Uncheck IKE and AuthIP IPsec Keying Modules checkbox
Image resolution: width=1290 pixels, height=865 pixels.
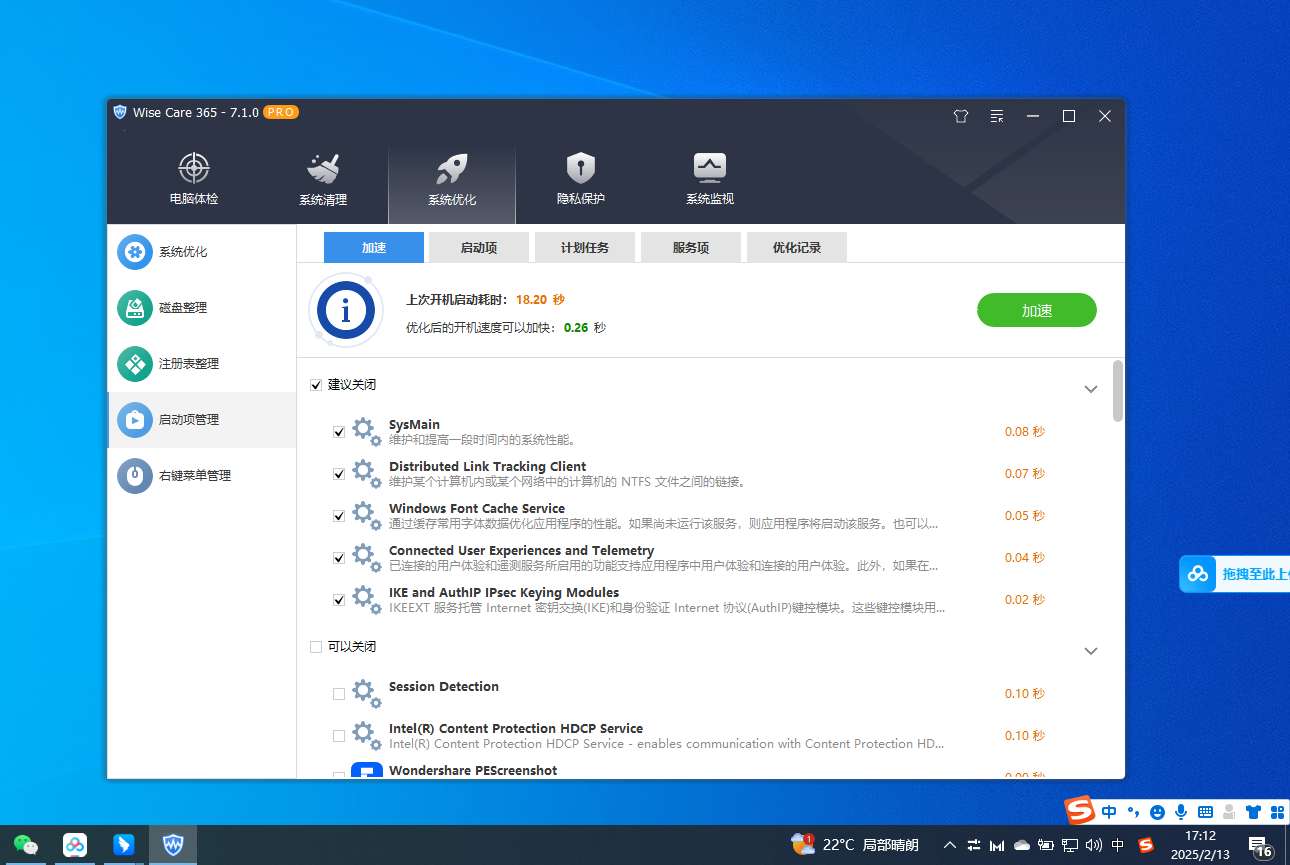339,600
